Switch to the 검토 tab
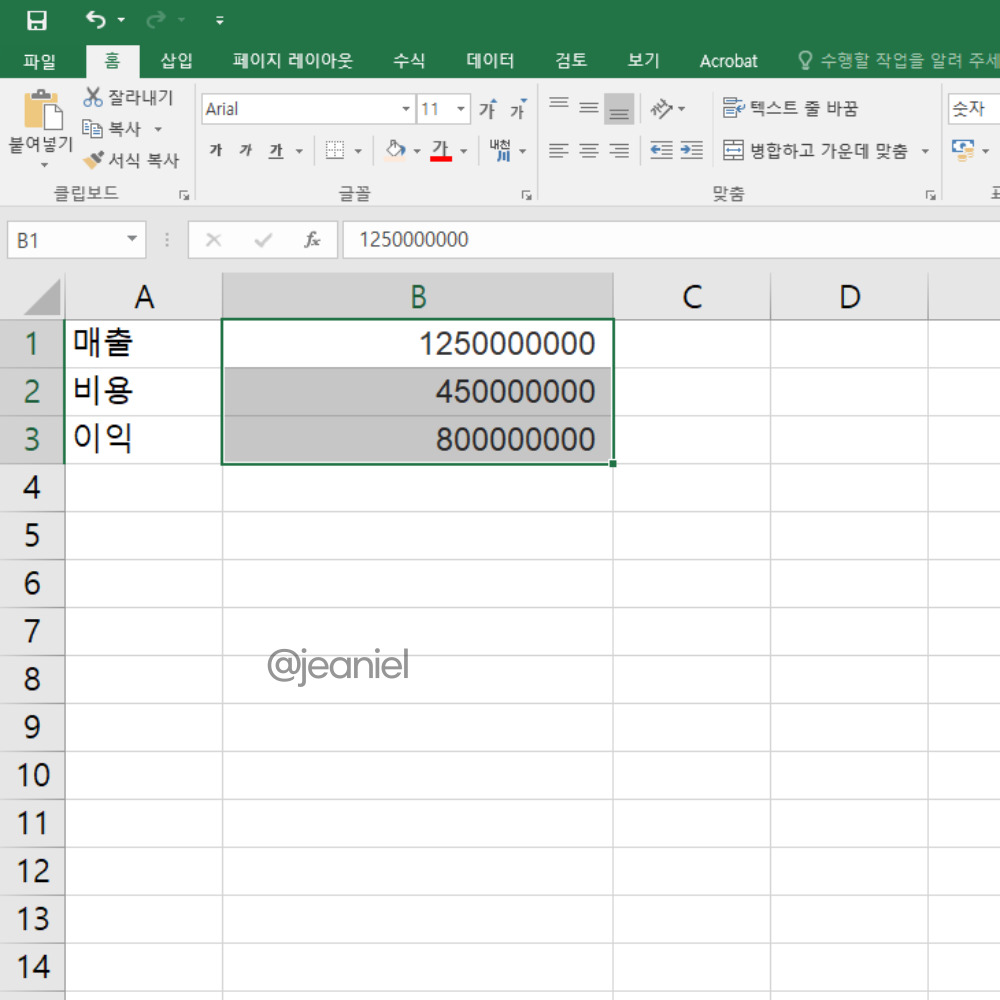The image size is (1000, 1000). tap(571, 61)
